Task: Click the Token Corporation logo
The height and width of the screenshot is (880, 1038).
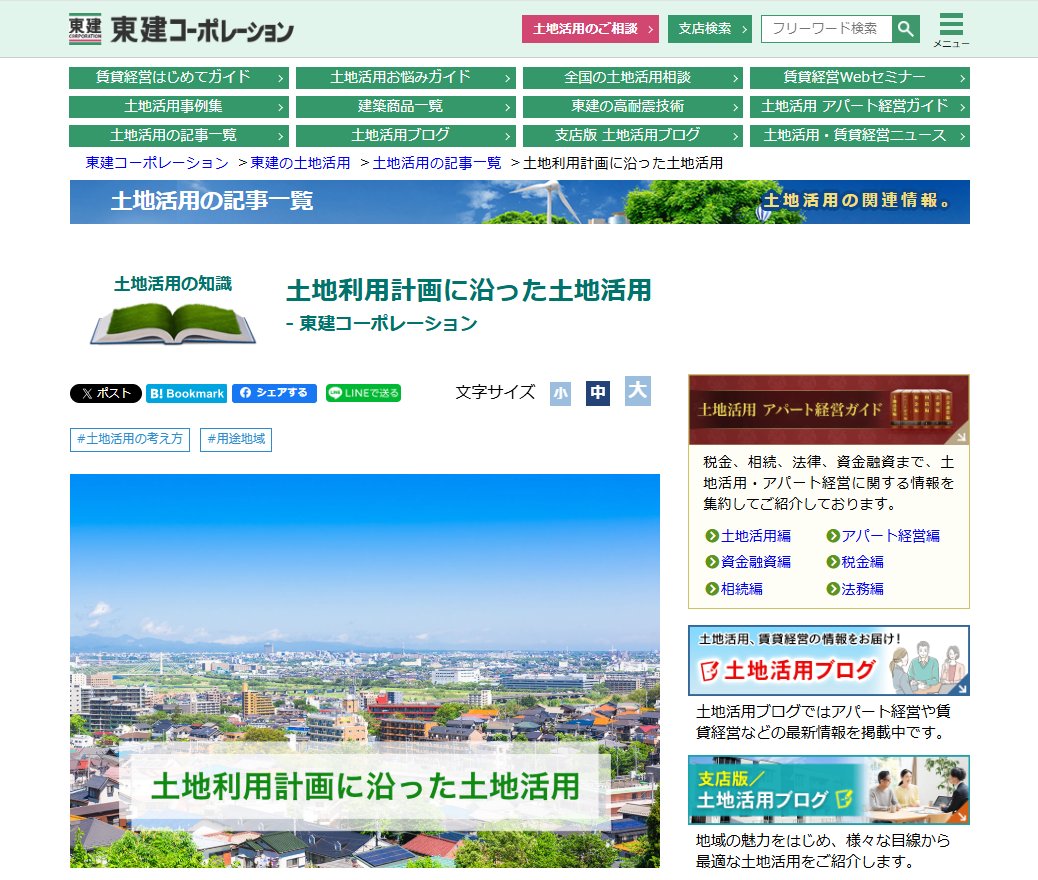Action: tap(181, 29)
